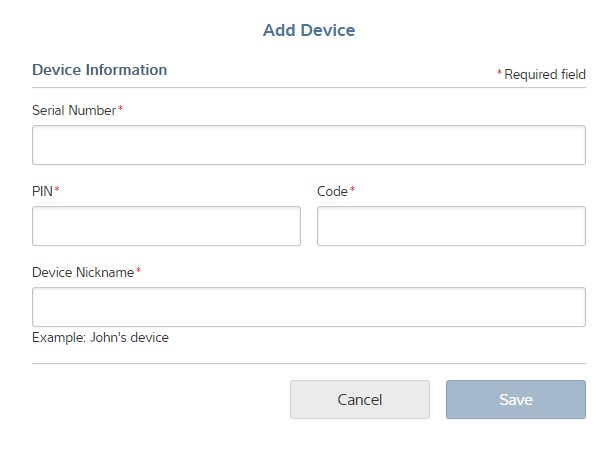Click the red asterisk next to PIN

57,190
